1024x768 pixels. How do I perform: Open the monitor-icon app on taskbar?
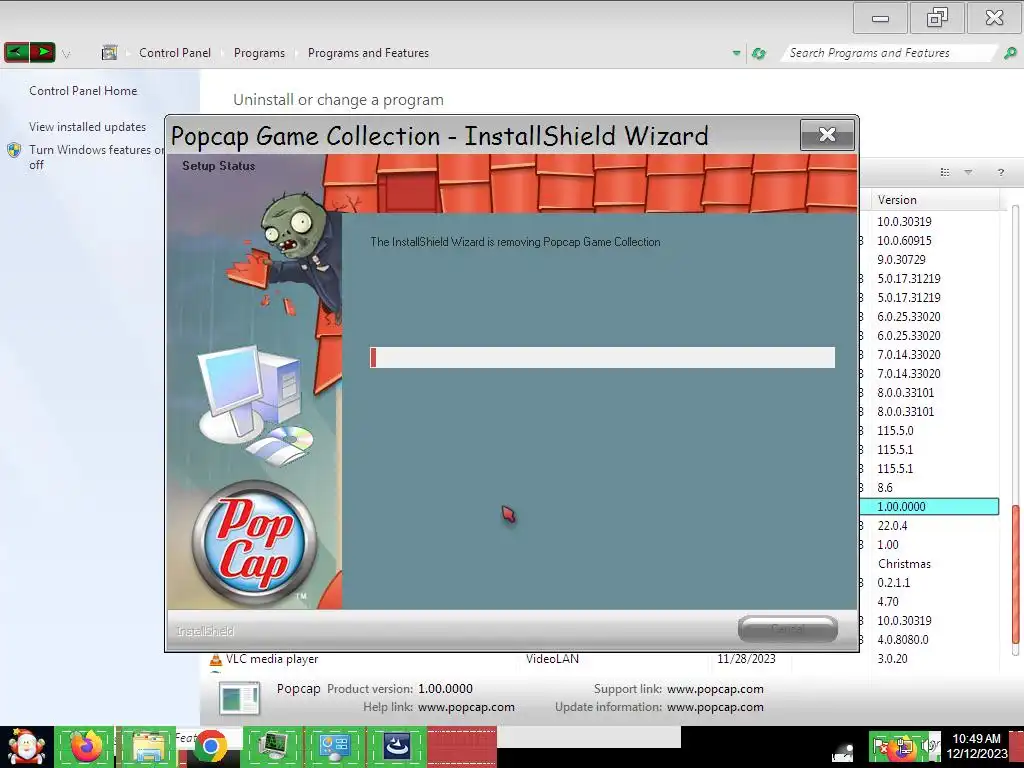(272, 747)
